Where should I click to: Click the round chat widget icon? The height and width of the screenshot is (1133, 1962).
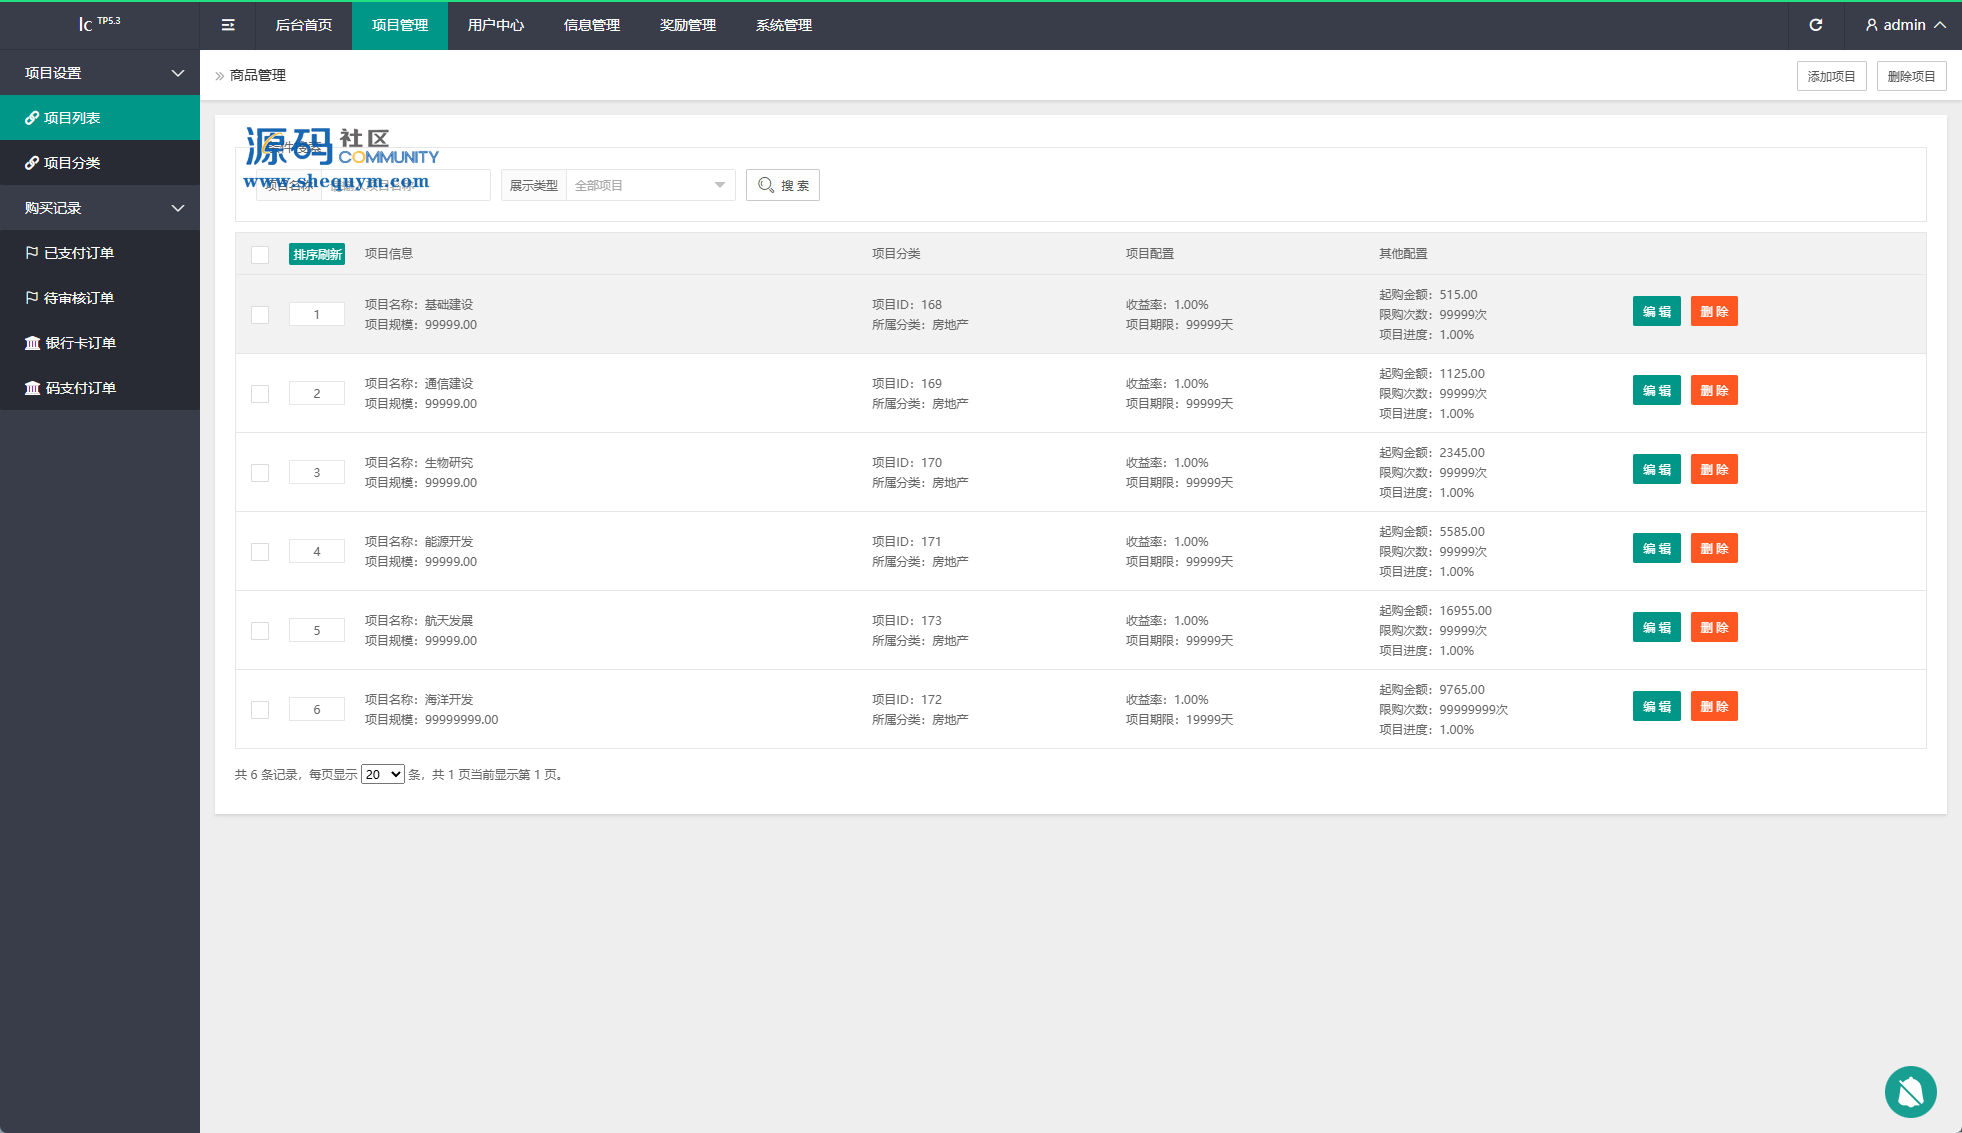(1910, 1091)
